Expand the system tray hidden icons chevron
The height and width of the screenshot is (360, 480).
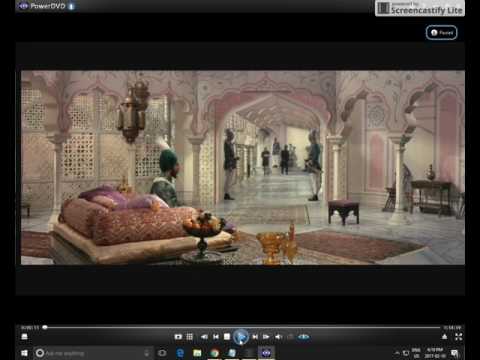coord(397,353)
